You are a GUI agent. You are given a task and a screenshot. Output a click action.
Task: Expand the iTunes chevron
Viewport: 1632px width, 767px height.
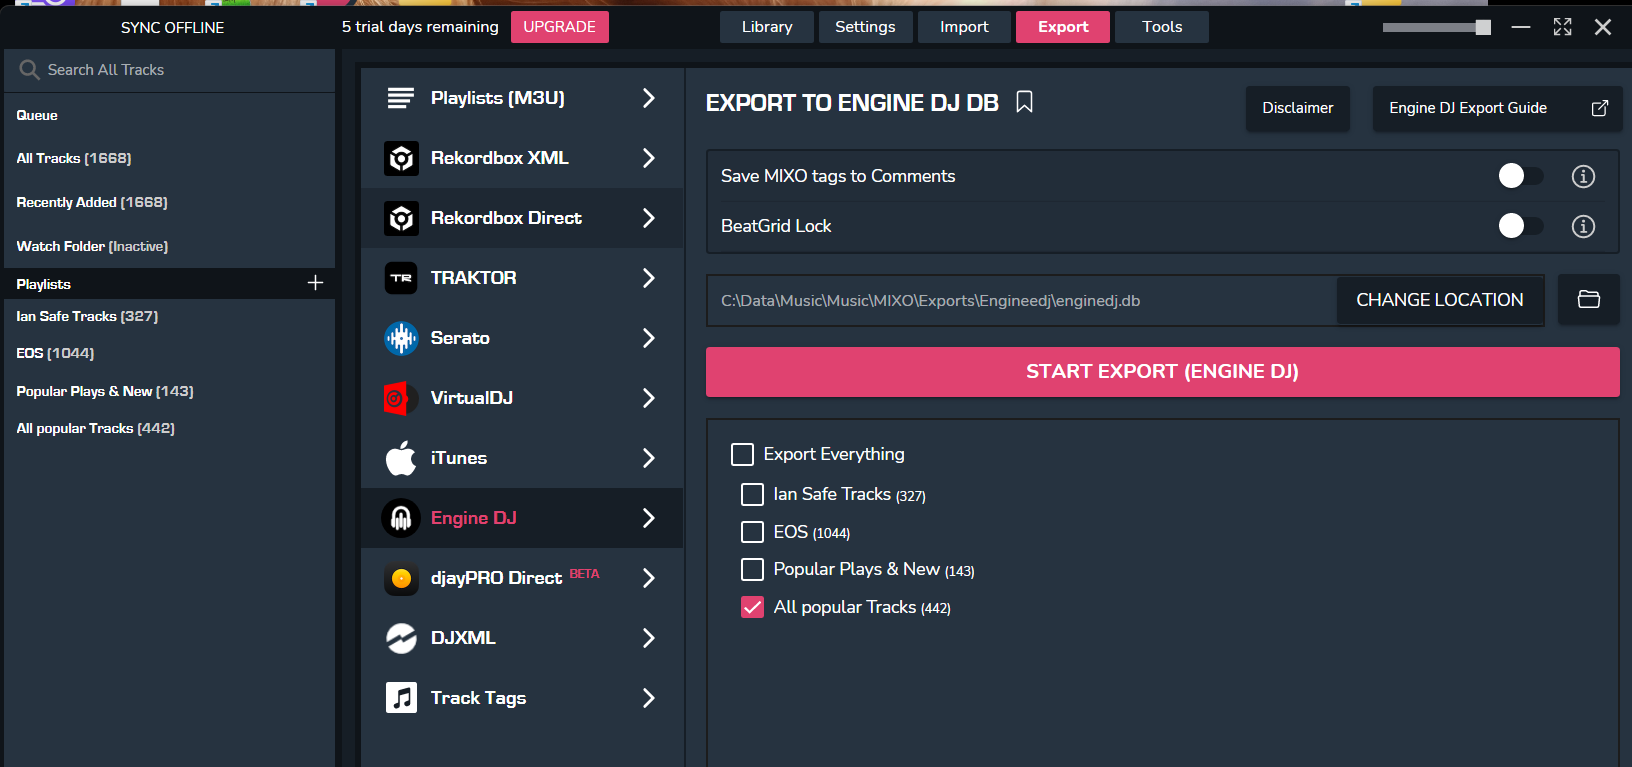(x=649, y=458)
